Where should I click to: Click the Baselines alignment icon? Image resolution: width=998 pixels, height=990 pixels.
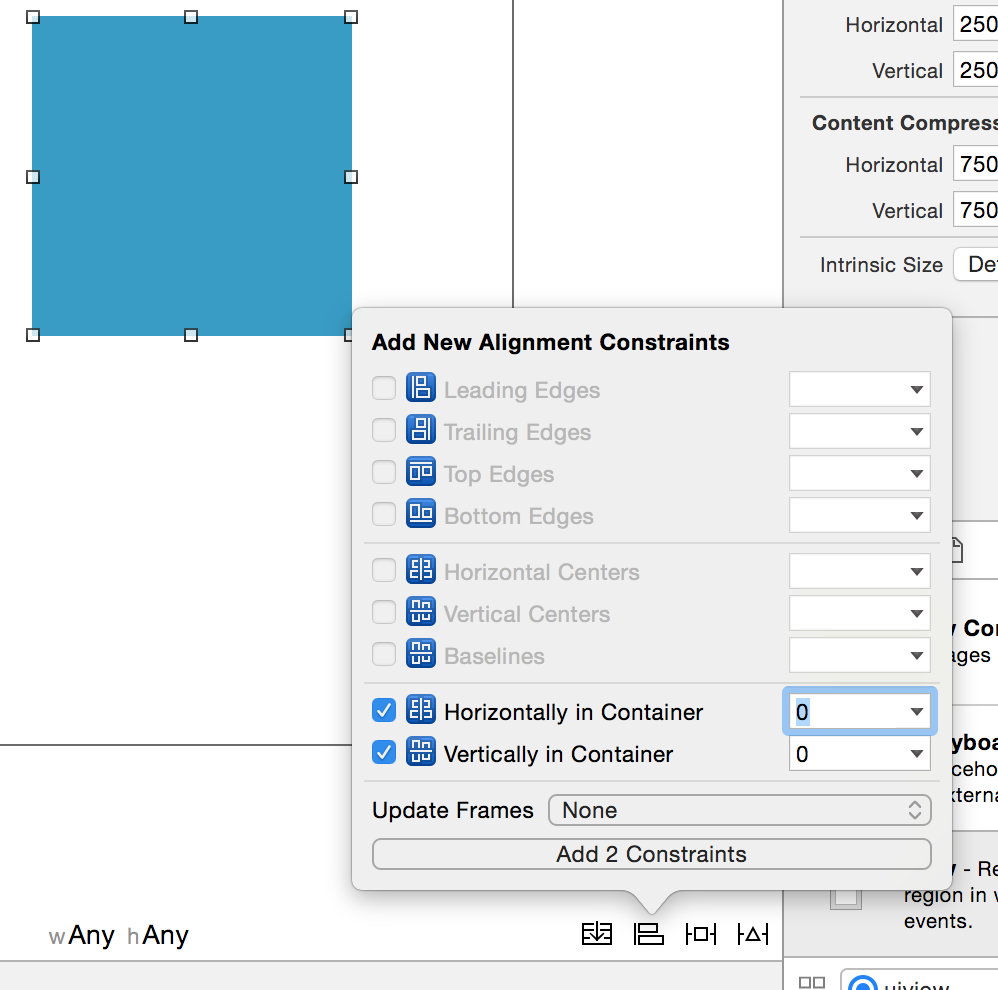click(x=421, y=654)
